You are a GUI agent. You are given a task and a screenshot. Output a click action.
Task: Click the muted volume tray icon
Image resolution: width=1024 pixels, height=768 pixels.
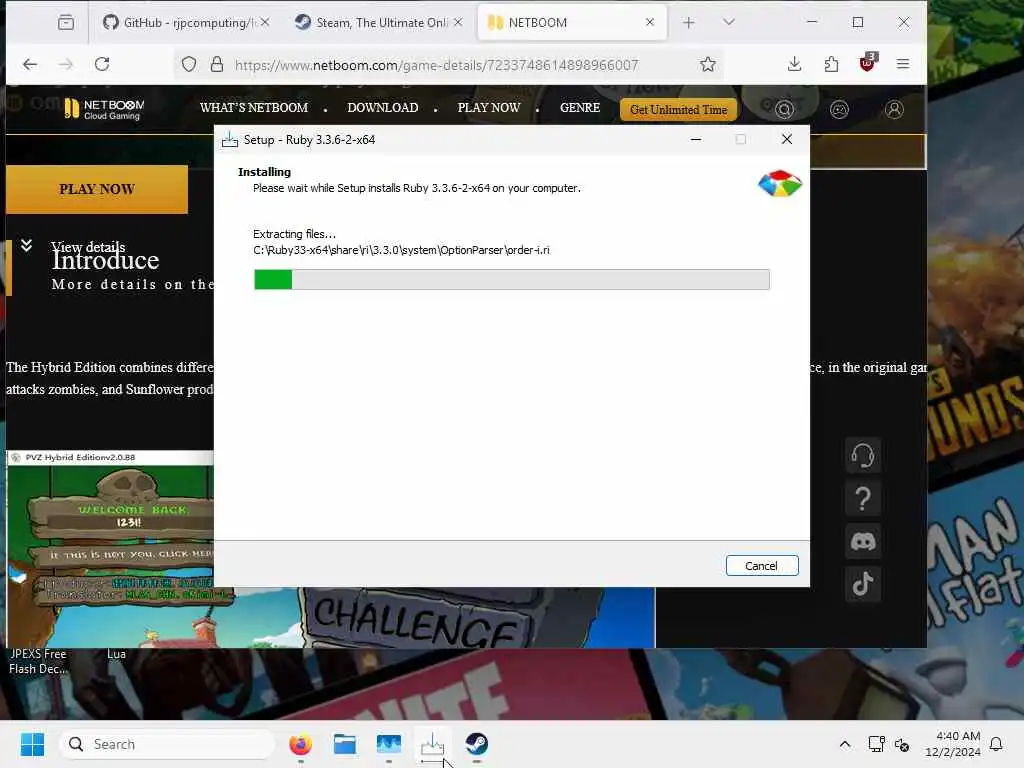(902, 744)
